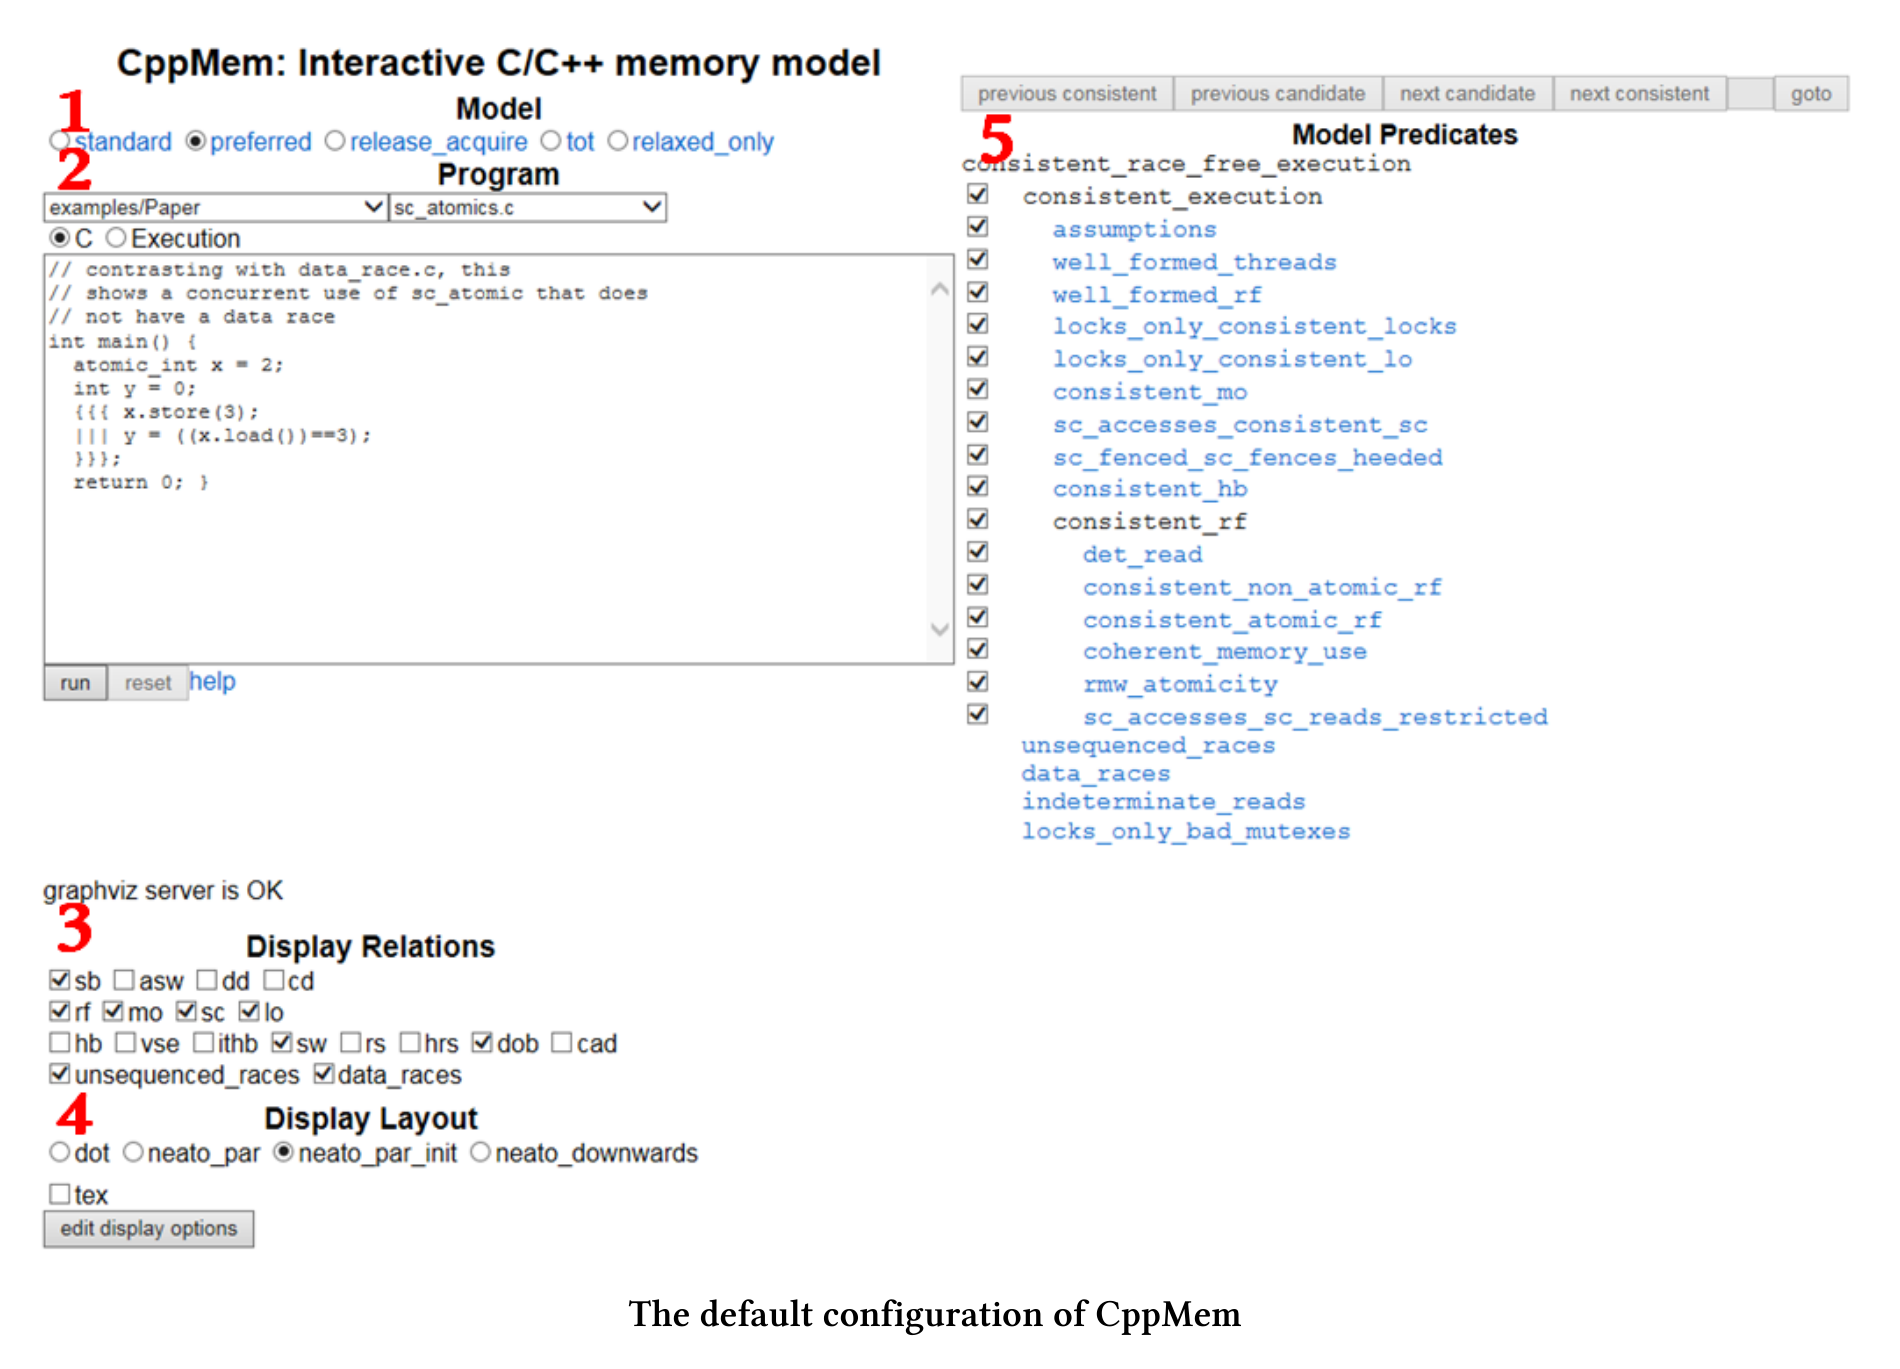Select the neato_par display layout
Image resolution: width=1900 pixels, height=1369 pixels.
[x=134, y=1152]
